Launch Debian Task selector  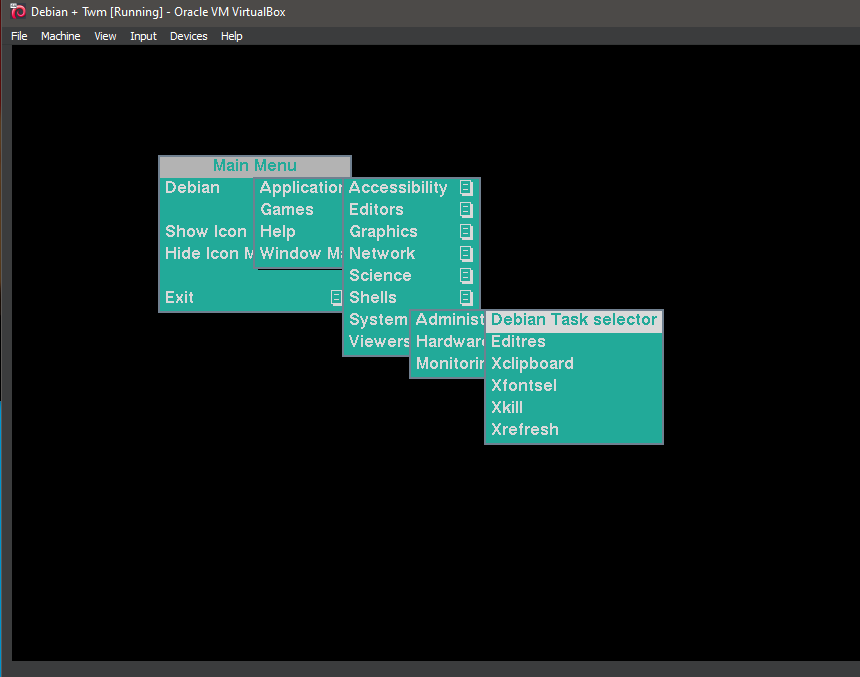coord(573,320)
